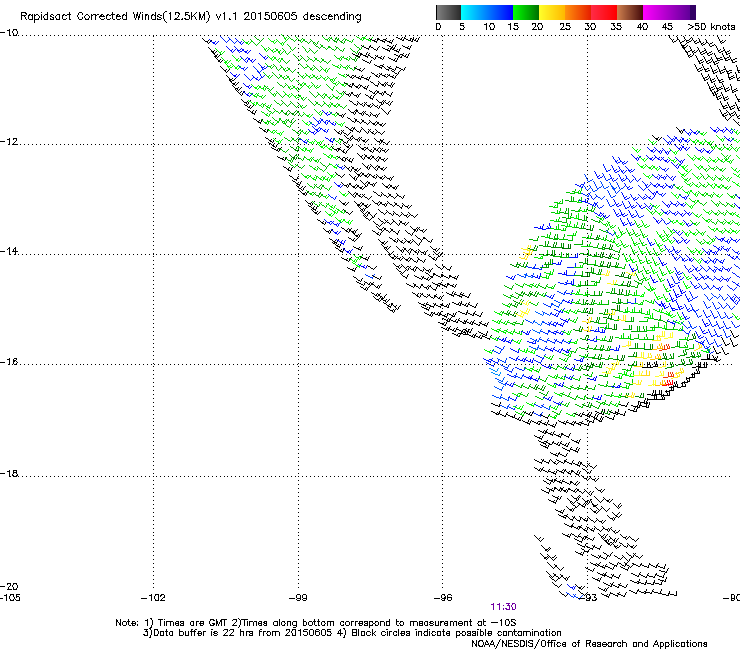Click the -10 latitude axis label
The width and height of the screenshot is (740, 650).
(x=9, y=33)
